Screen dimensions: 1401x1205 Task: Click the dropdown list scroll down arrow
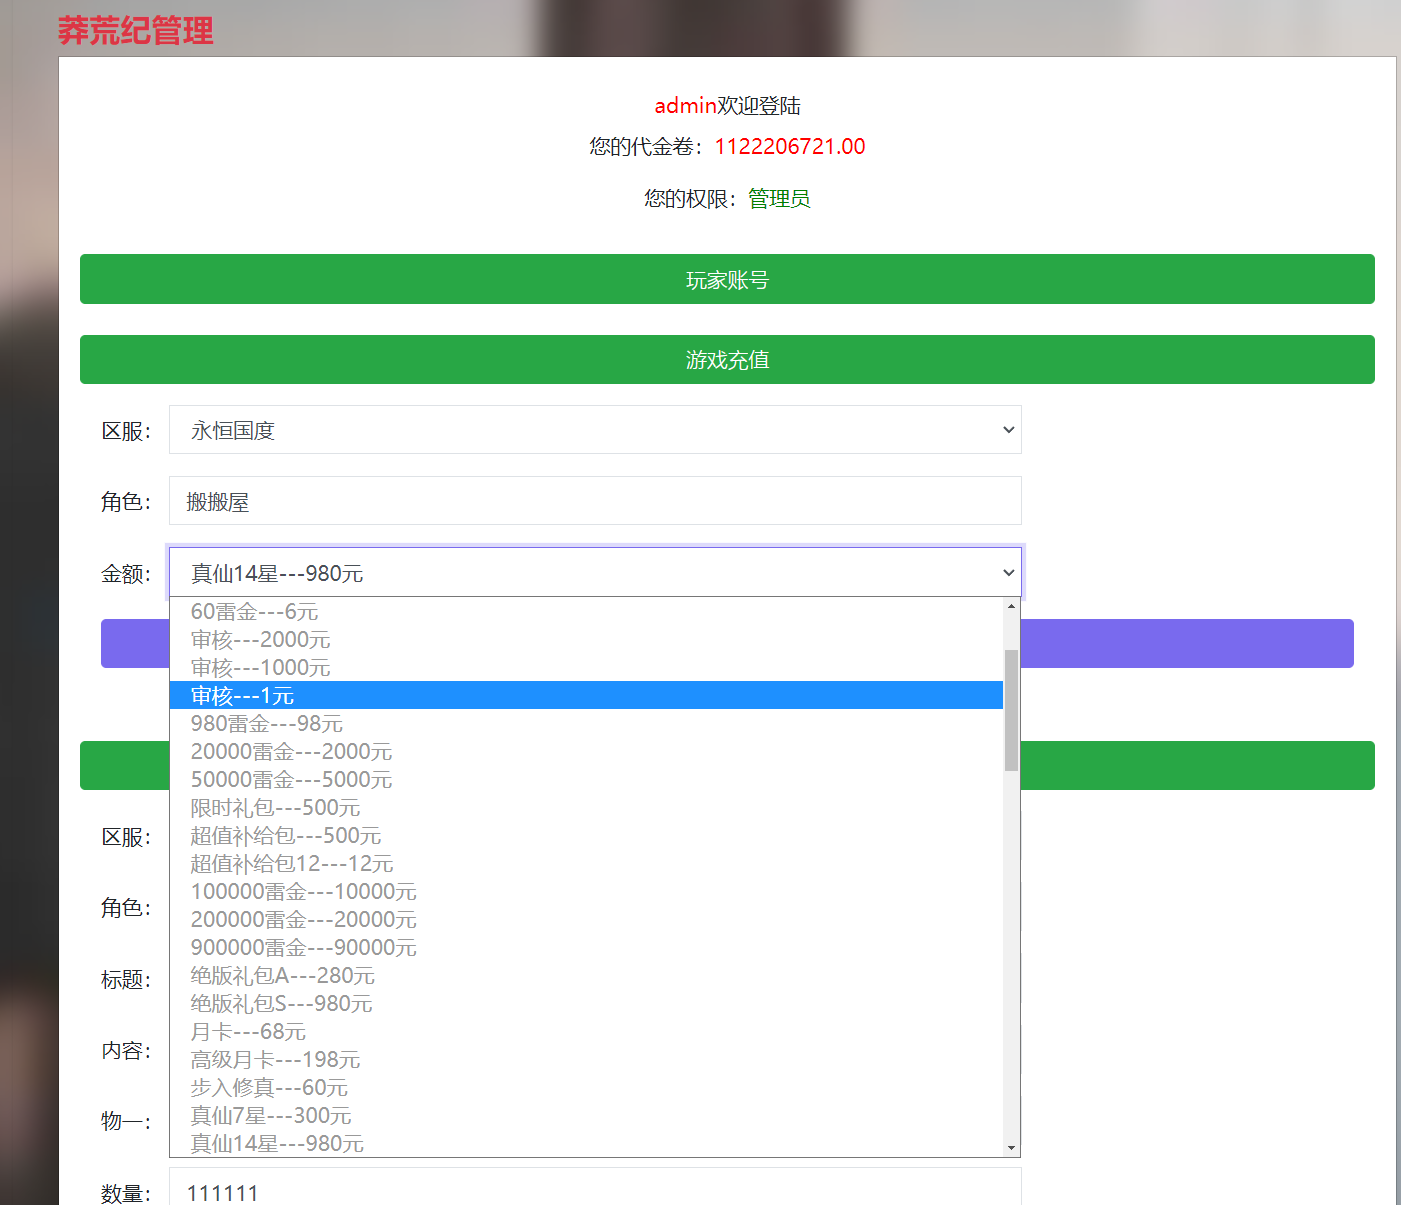click(x=1011, y=1148)
